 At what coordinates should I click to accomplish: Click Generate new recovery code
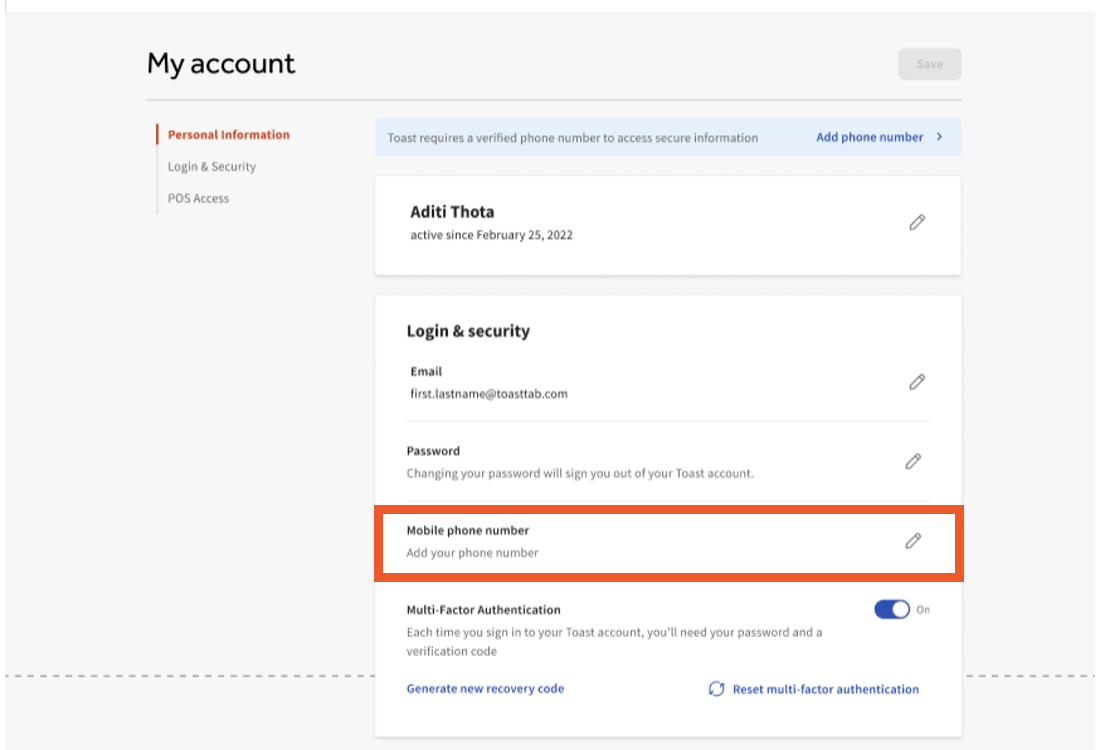point(484,688)
